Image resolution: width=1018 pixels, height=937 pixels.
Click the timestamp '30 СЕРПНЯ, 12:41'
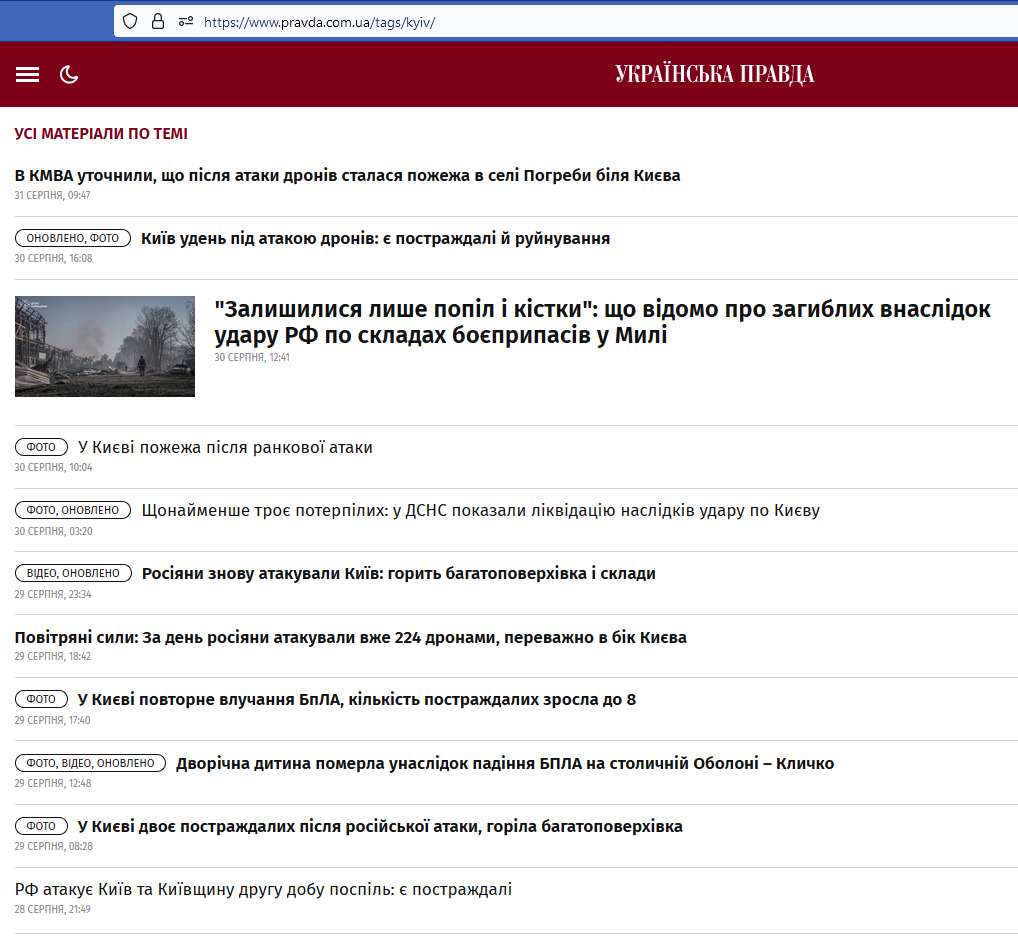coord(252,357)
